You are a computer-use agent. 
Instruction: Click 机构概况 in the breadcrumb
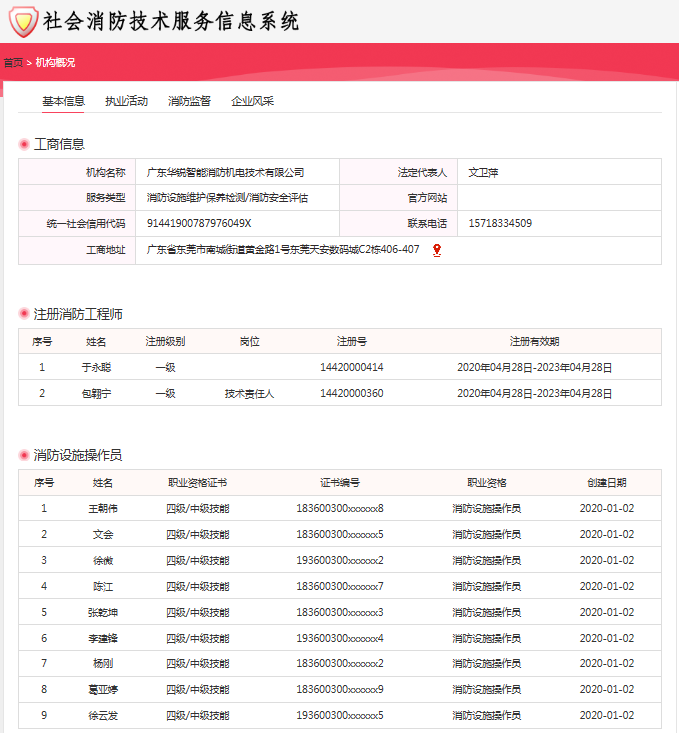point(55,62)
